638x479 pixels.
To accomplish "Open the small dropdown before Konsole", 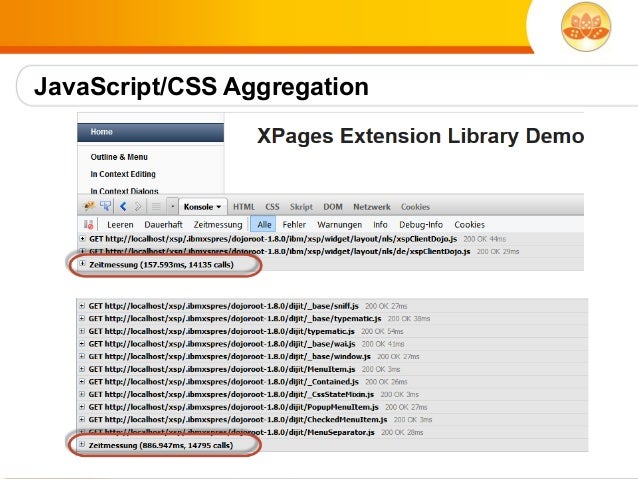I will pyautogui.click(x=173, y=207).
